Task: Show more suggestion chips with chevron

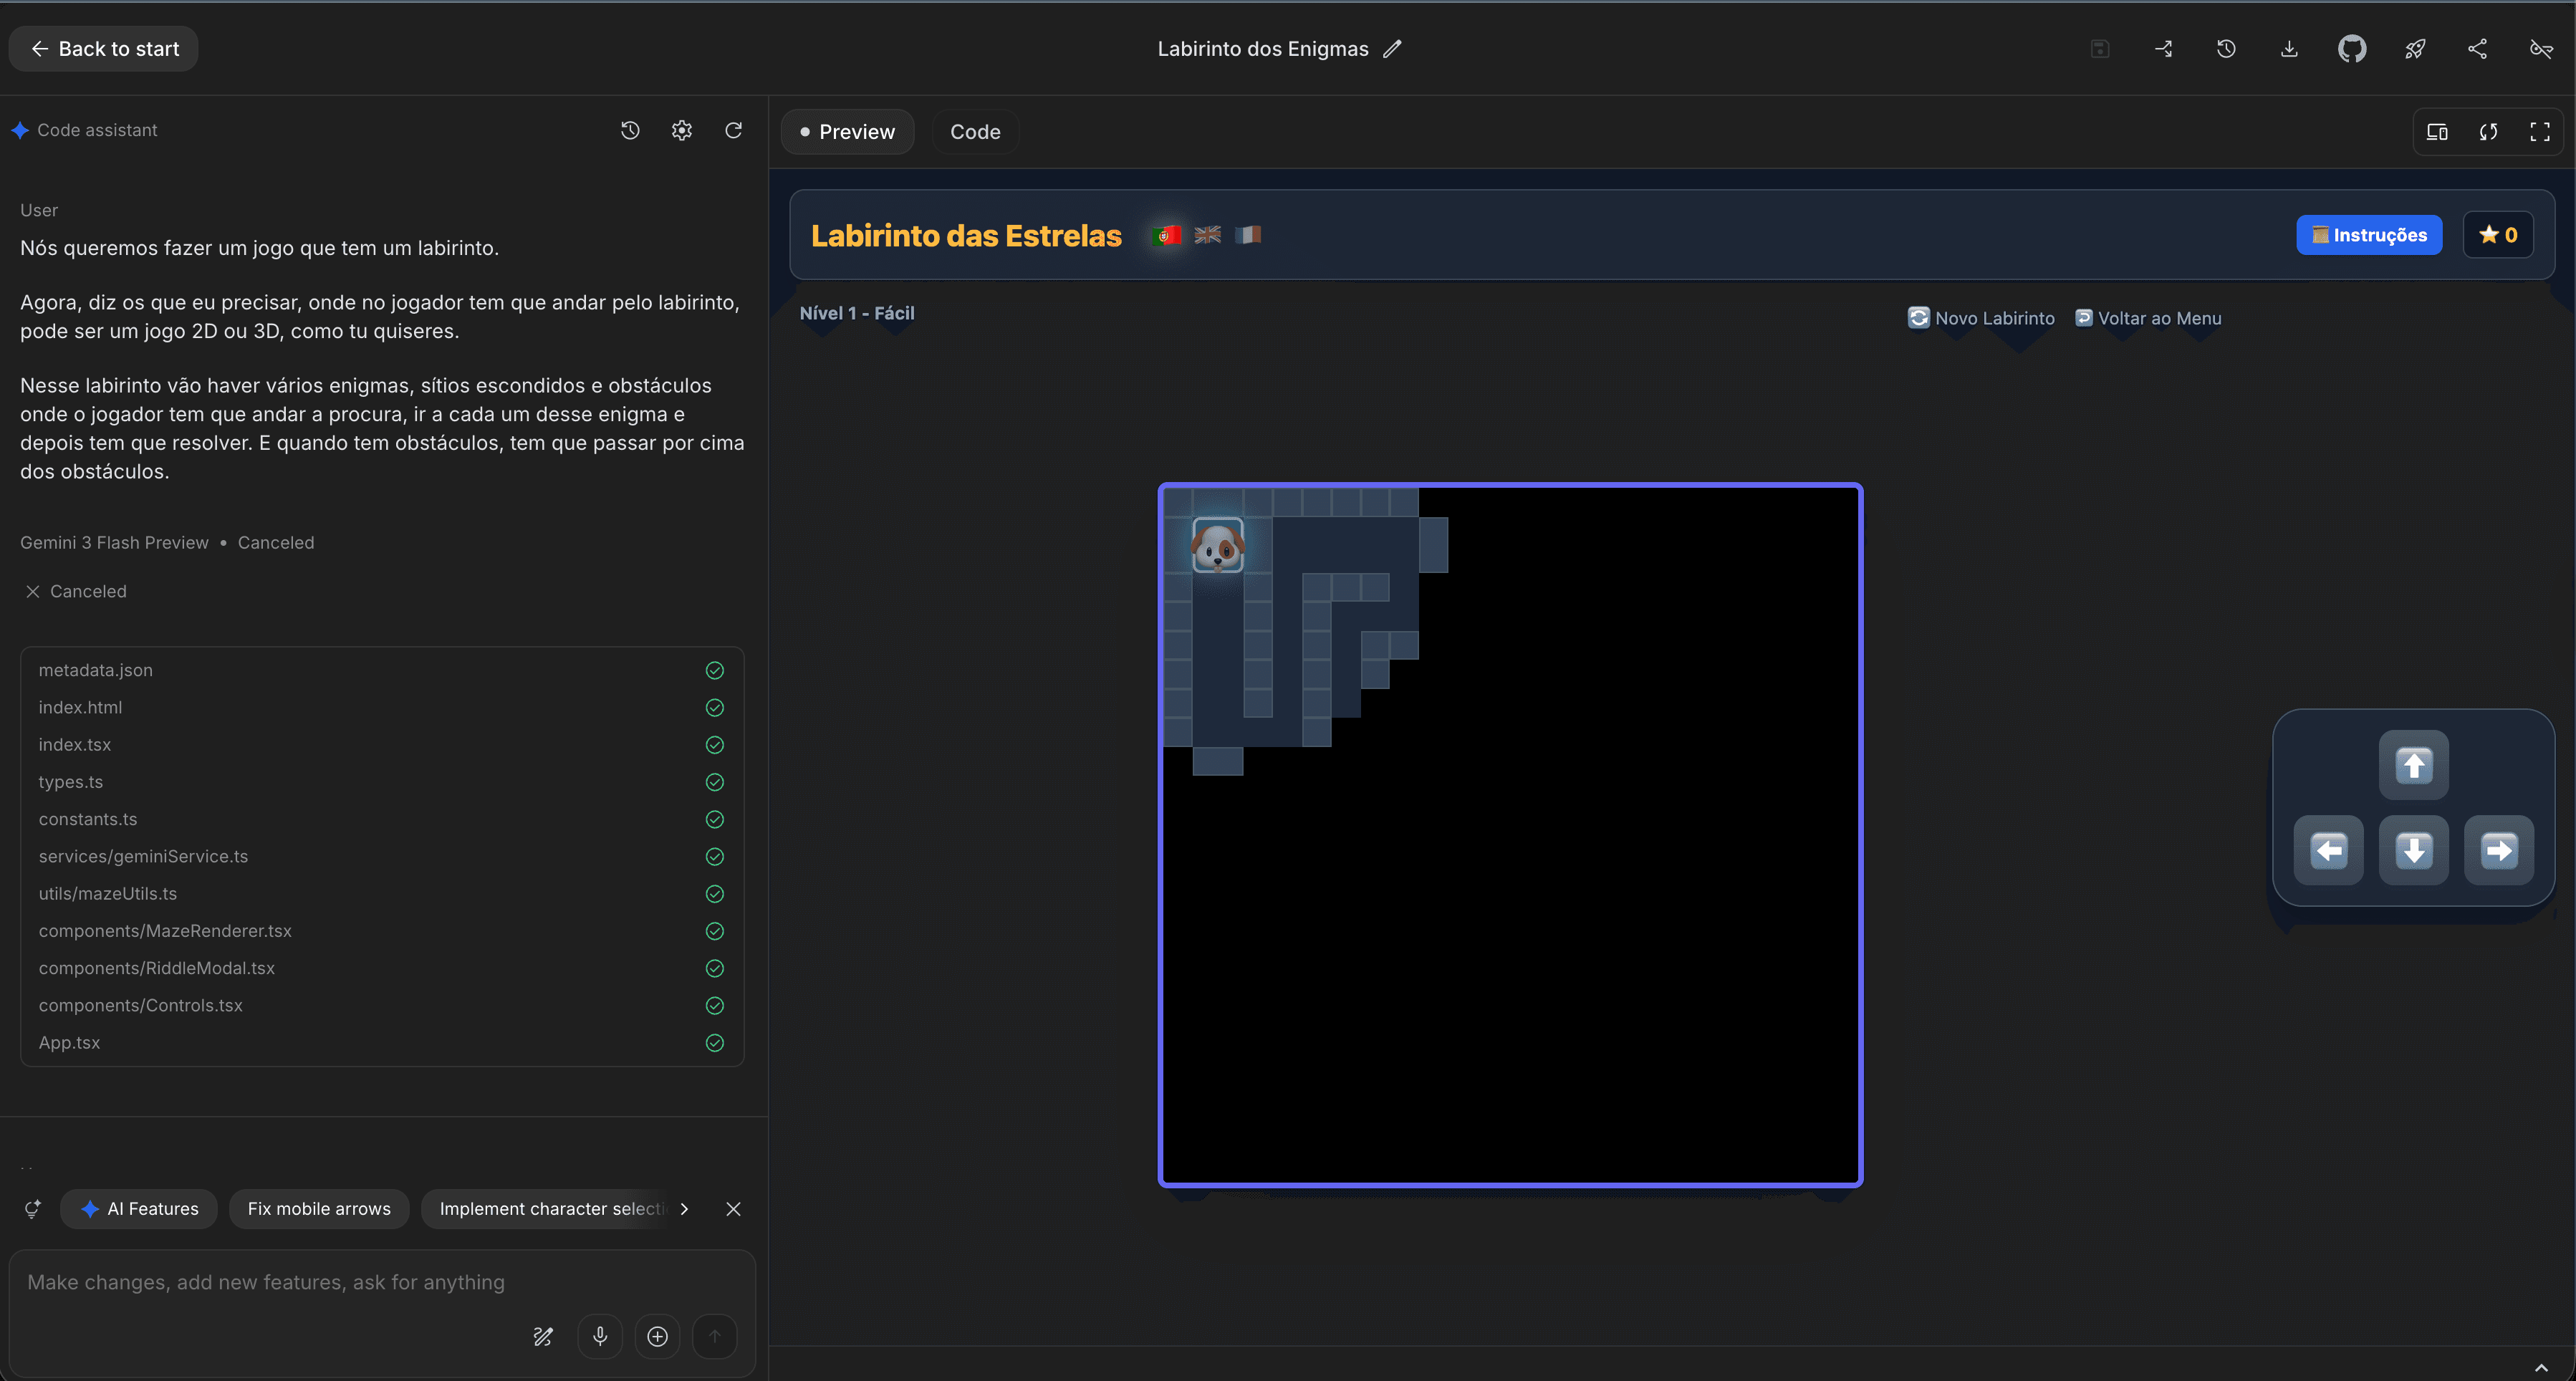Action: pyautogui.click(x=684, y=1208)
